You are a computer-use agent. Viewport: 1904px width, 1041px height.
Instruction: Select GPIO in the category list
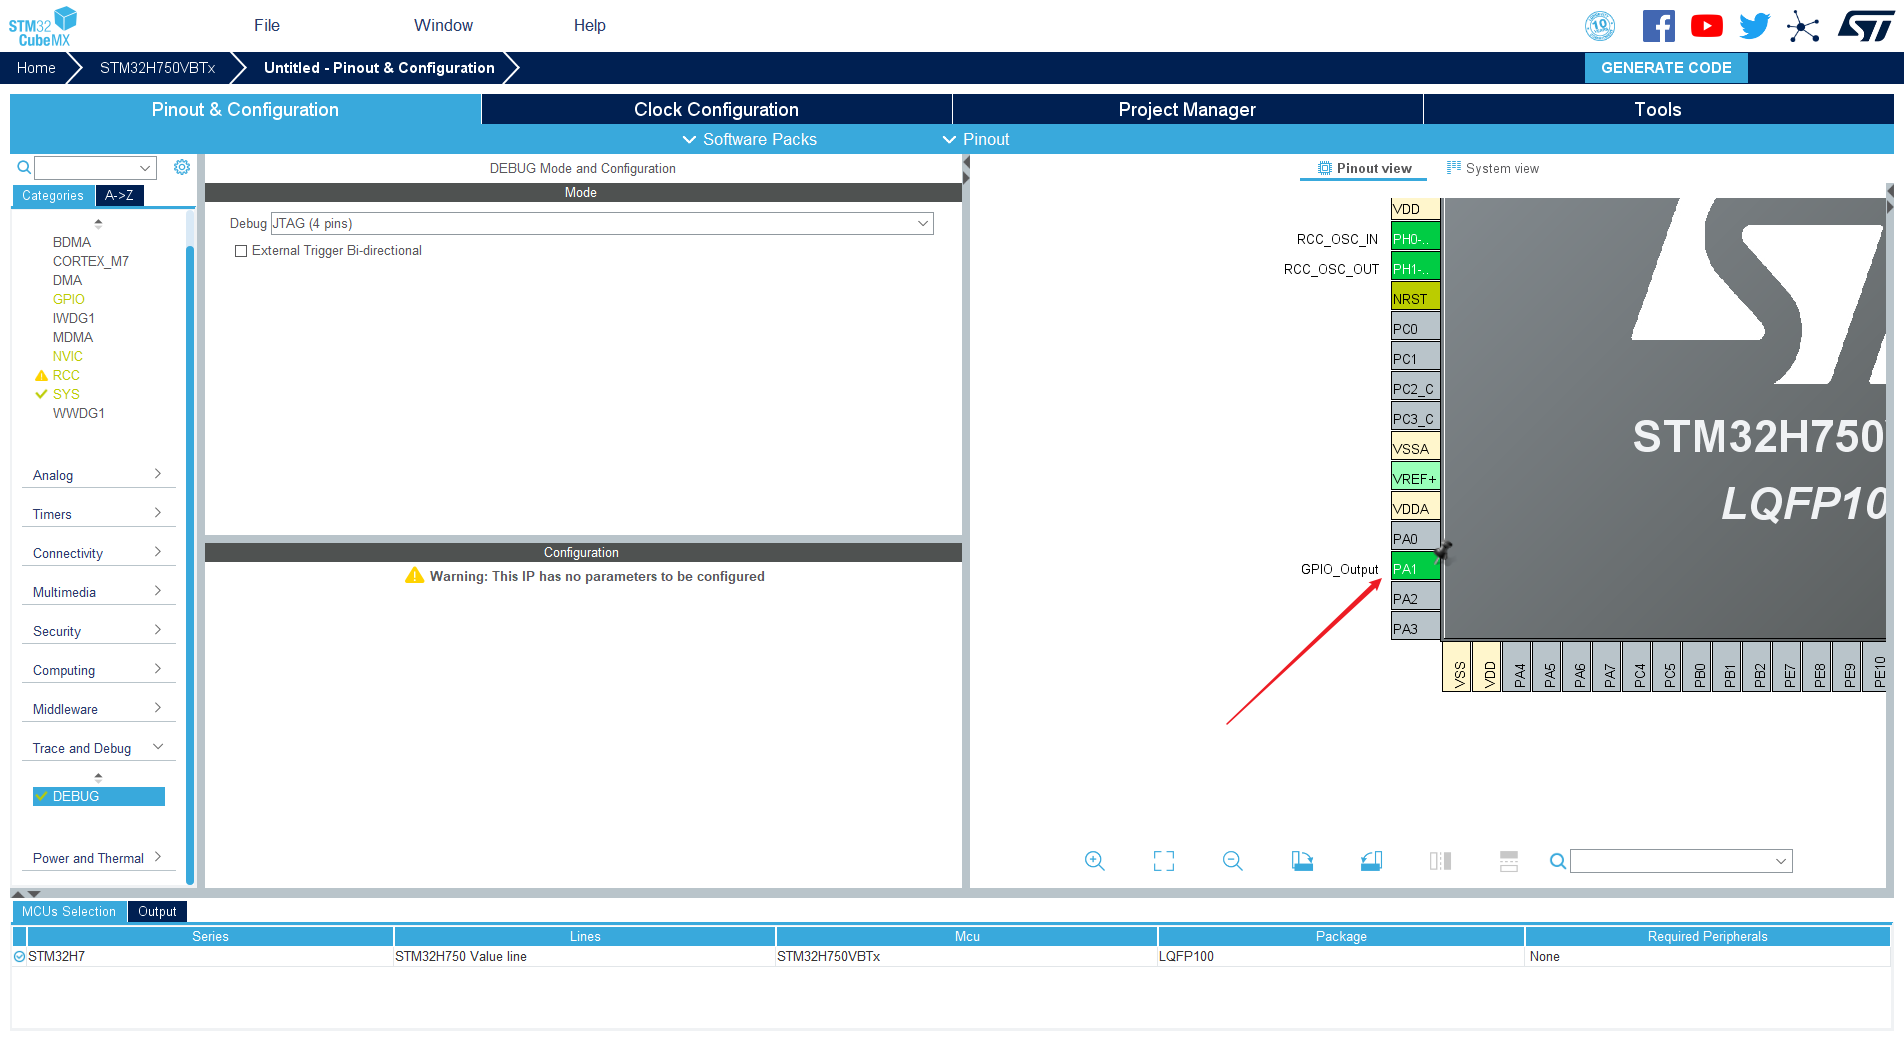click(x=68, y=299)
